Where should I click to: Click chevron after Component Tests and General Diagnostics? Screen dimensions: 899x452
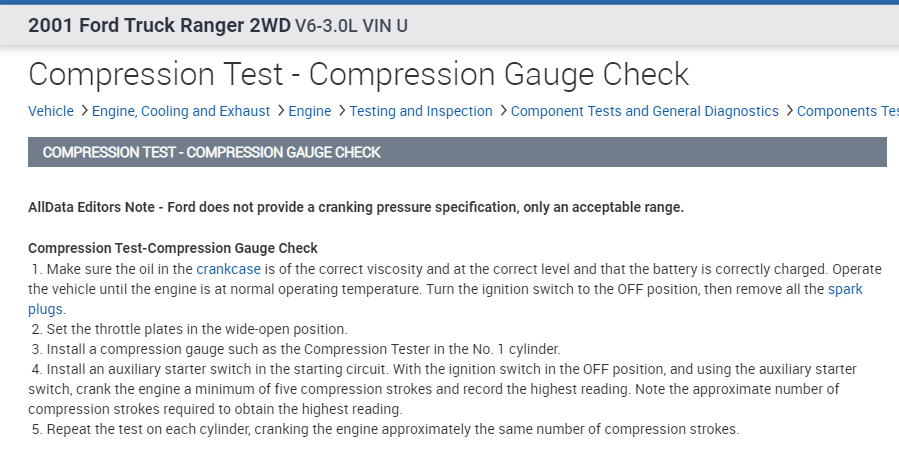788,111
